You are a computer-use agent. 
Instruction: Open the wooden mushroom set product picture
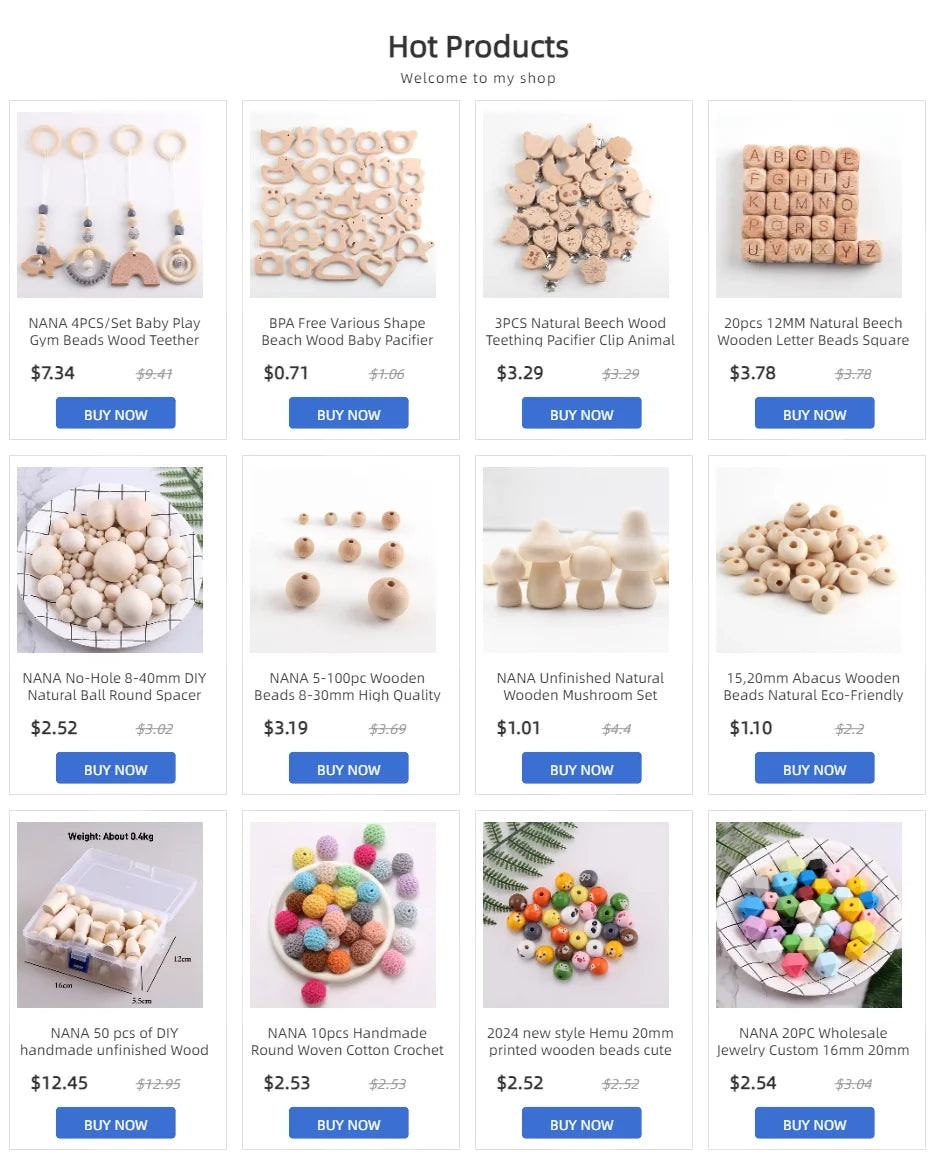click(576, 560)
